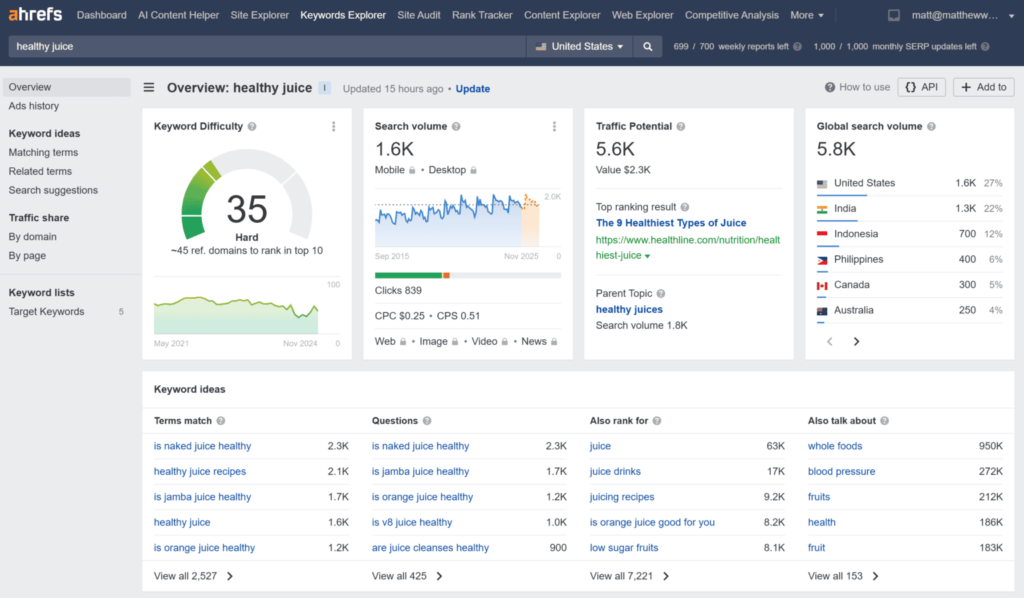Viewport: 1024px width, 598px height.
Task: Go to next page of countries list
Action: [857, 341]
